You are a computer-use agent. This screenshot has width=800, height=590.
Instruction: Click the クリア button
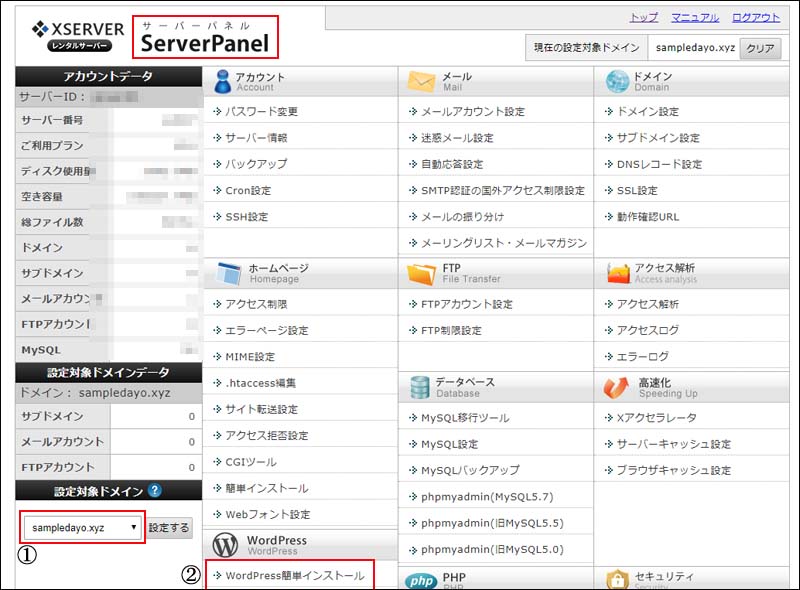coord(760,48)
